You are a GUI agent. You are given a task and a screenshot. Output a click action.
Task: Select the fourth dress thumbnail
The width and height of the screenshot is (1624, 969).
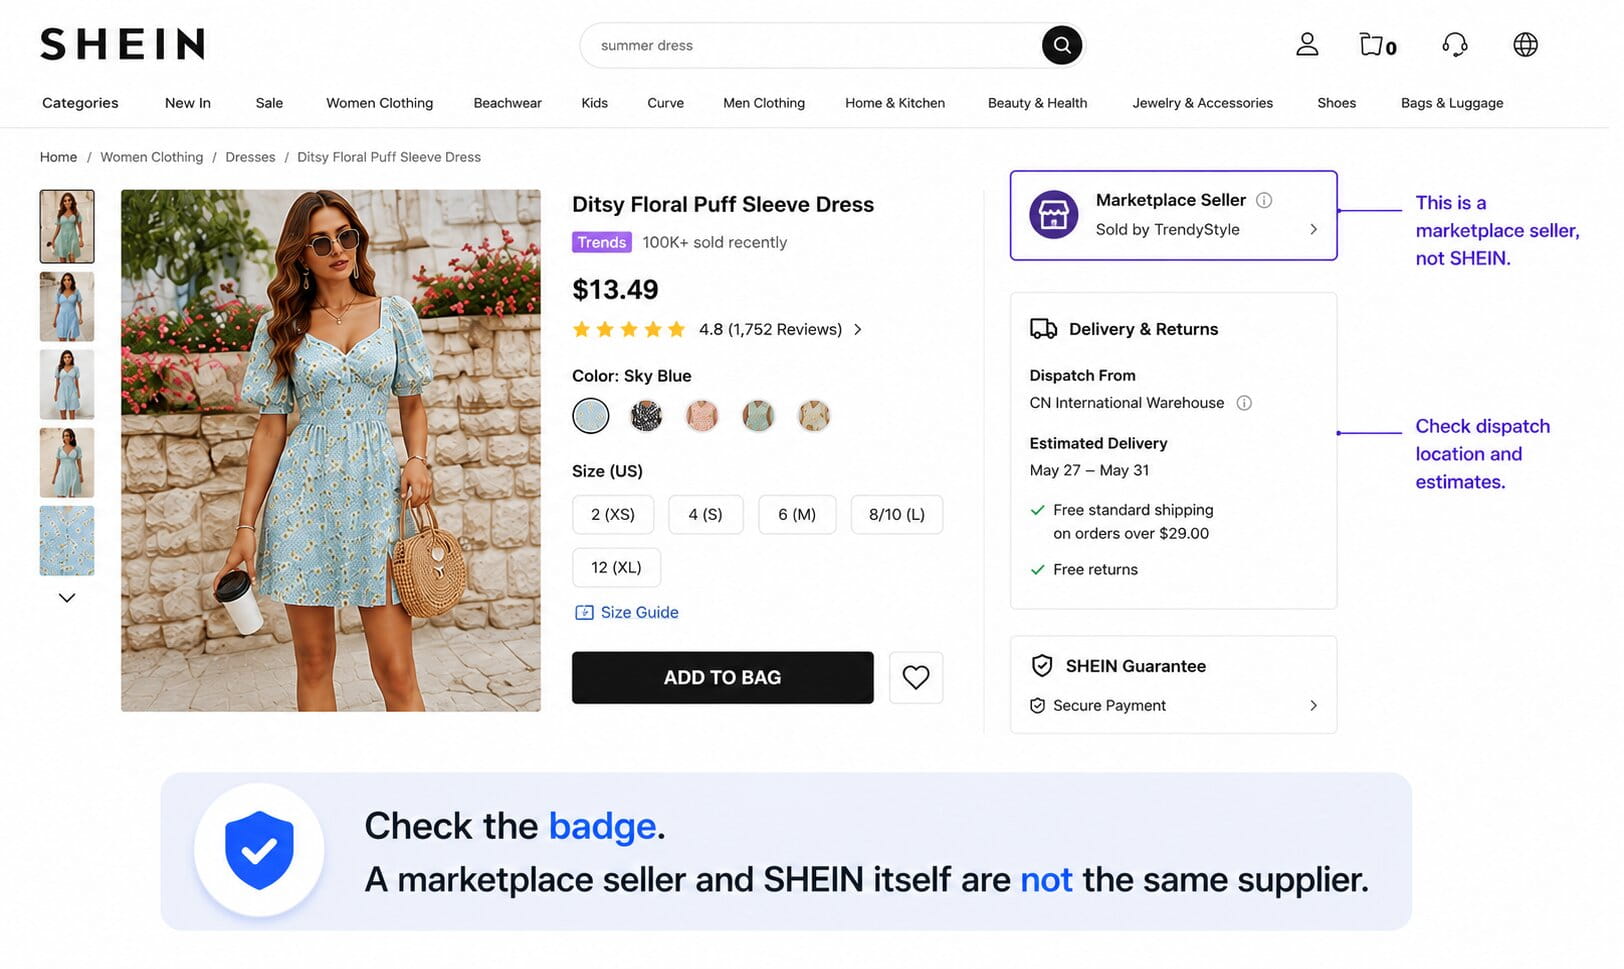[x=67, y=463]
